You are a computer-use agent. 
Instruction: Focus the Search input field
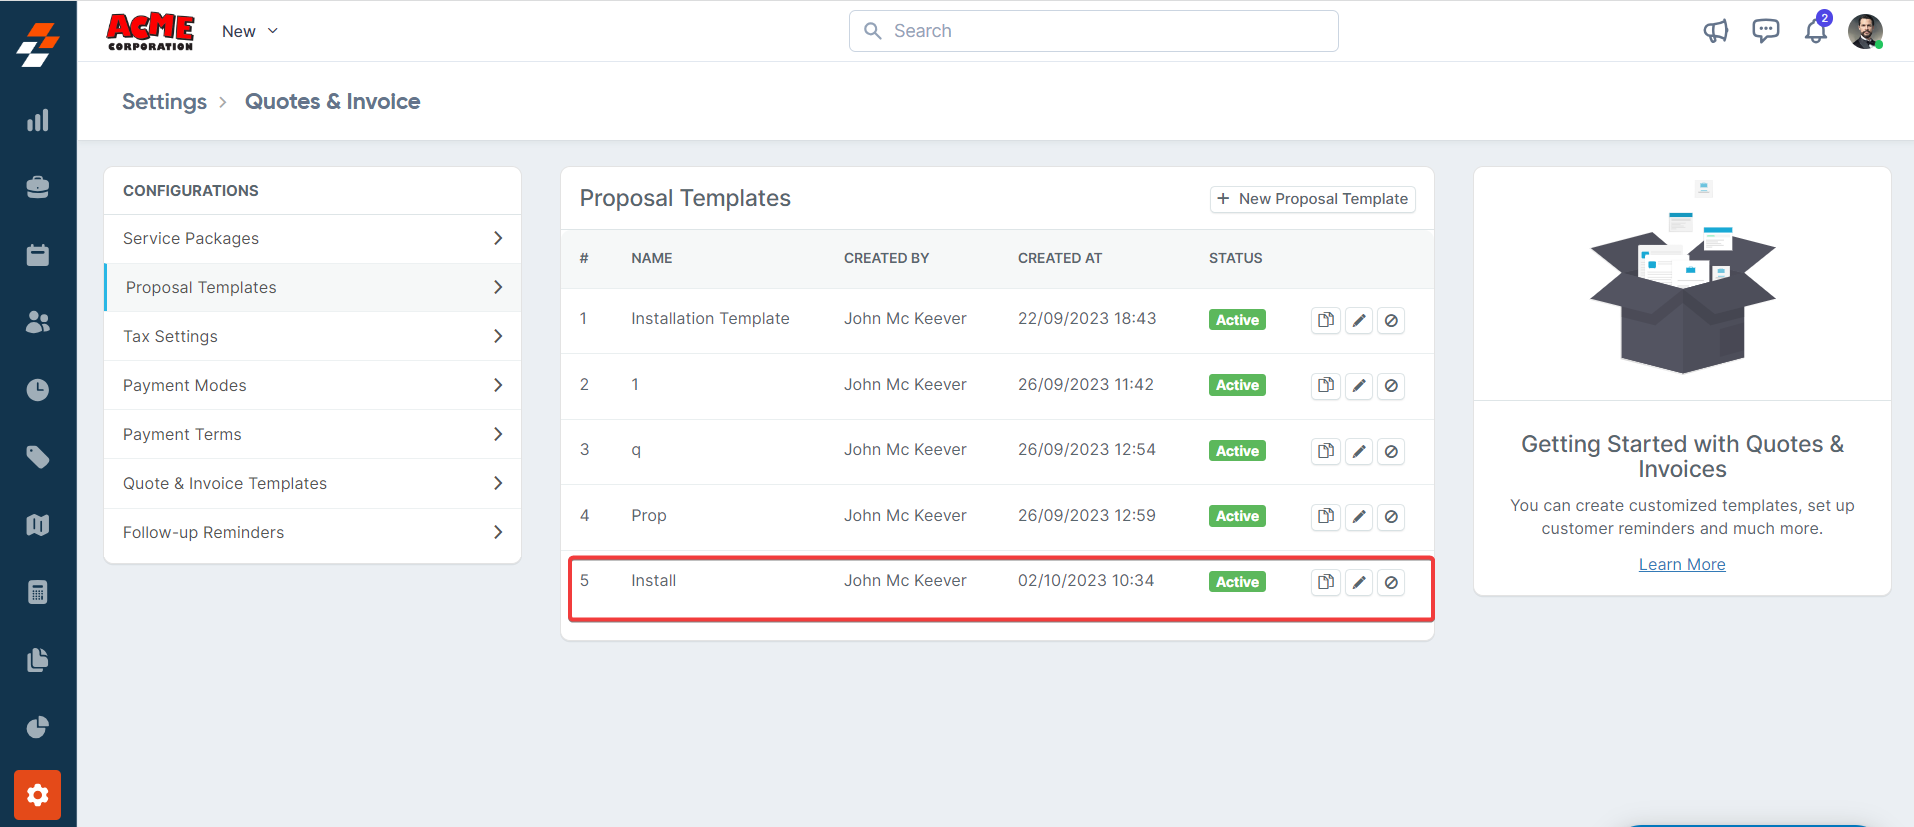click(x=1094, y=31)
